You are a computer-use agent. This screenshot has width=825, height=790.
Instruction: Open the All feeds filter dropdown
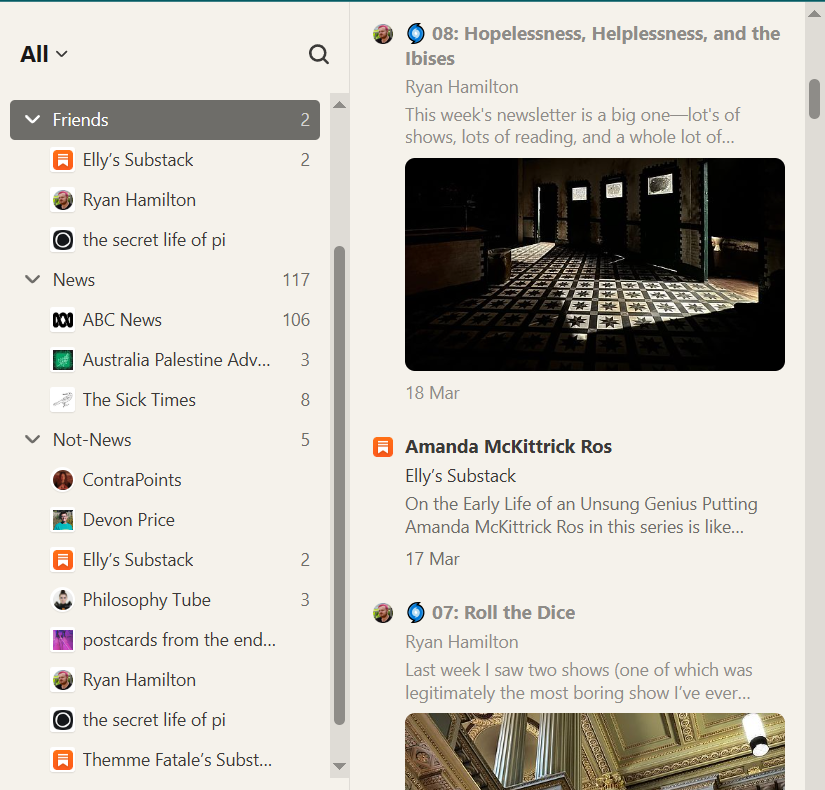pos(44,54)
